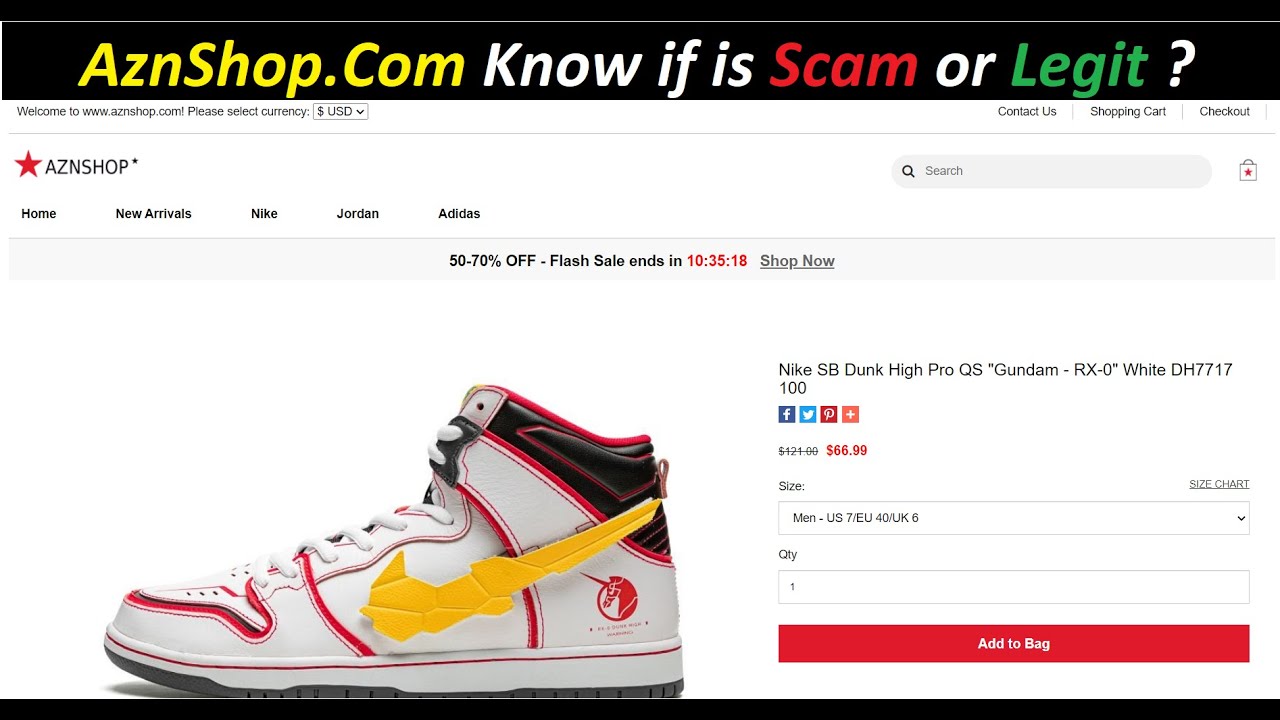Click the Qty input field
Image resolution: width=1280 pixels, height=720 pixels.
tap(1014, 587)
